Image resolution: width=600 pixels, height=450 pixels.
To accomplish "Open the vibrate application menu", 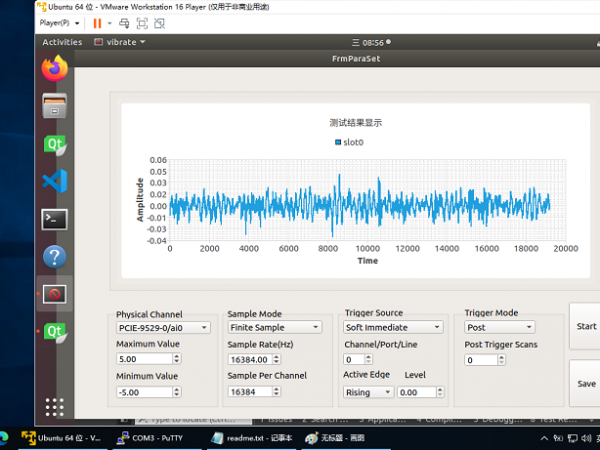I will point(119,42).
